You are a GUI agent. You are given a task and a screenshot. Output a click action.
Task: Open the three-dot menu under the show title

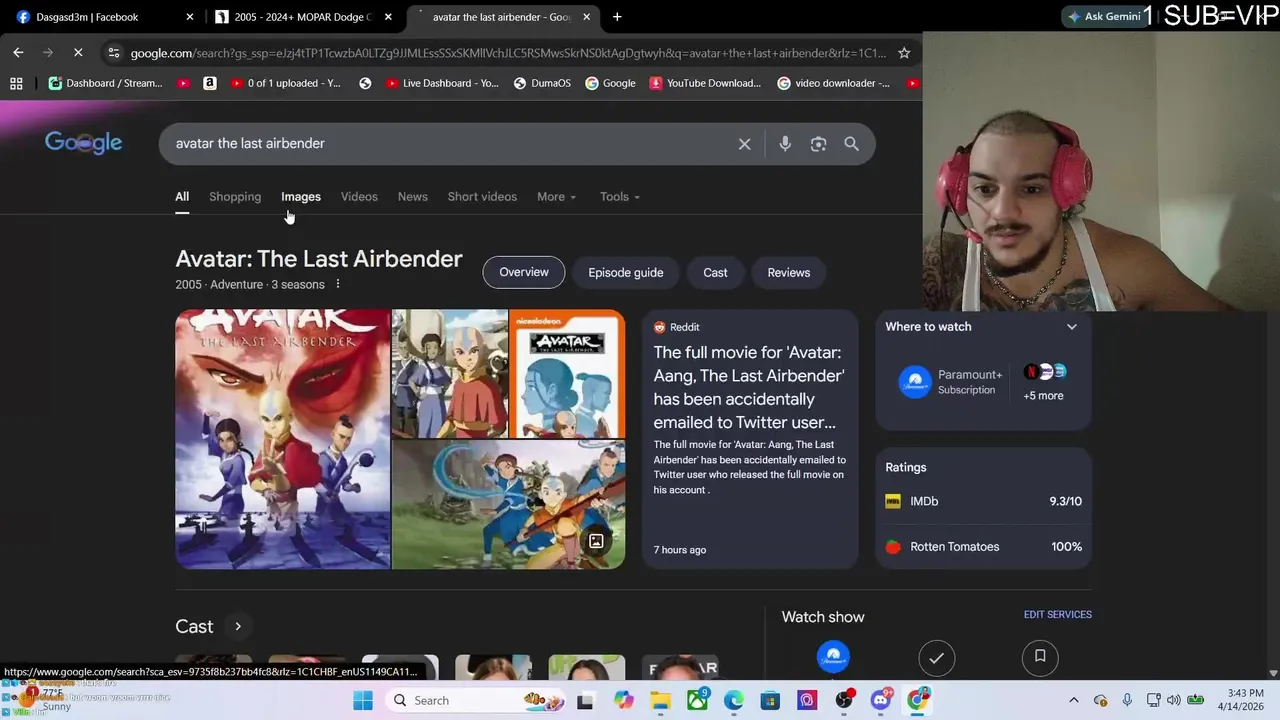click(338, 284)
